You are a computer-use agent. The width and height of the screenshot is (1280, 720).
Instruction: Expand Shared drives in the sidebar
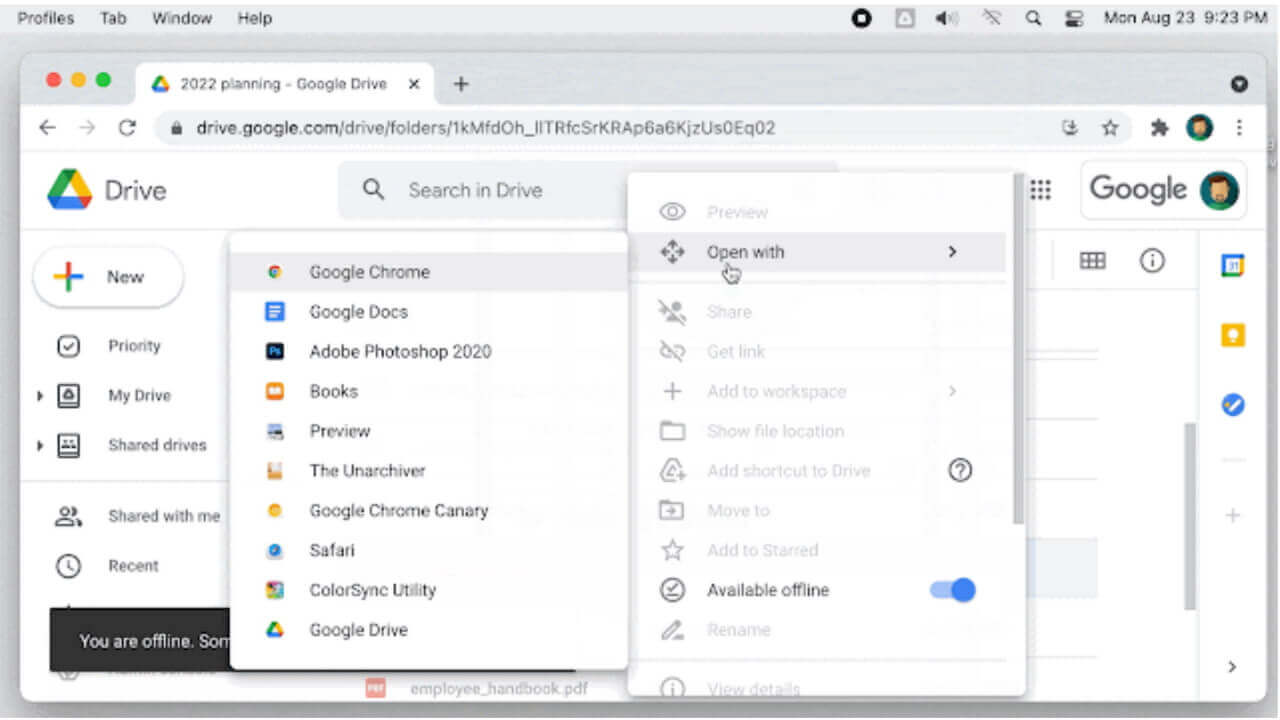[39, 445]
